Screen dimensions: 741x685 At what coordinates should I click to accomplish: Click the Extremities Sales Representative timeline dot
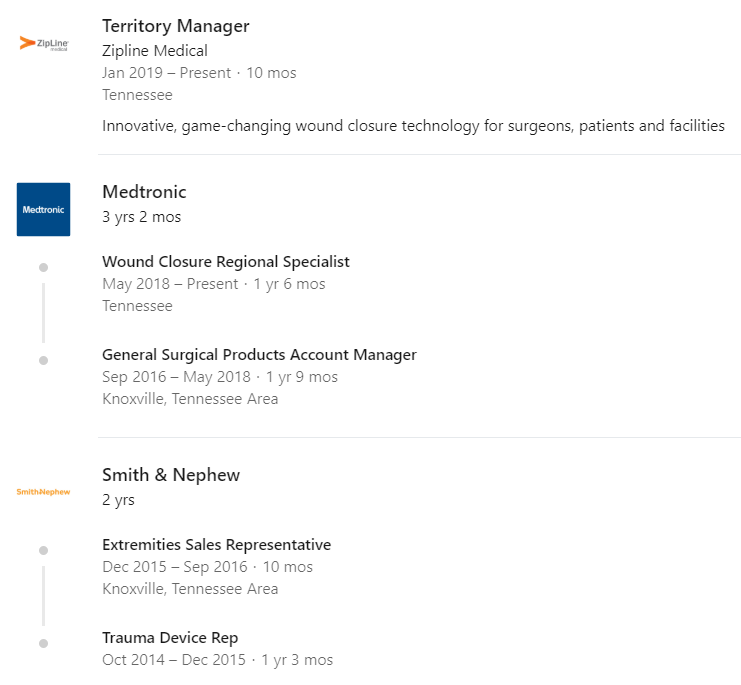click(43, 550)
